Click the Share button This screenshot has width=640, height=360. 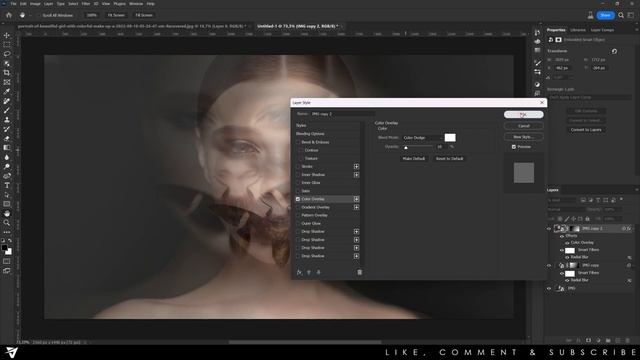point(605,15)
